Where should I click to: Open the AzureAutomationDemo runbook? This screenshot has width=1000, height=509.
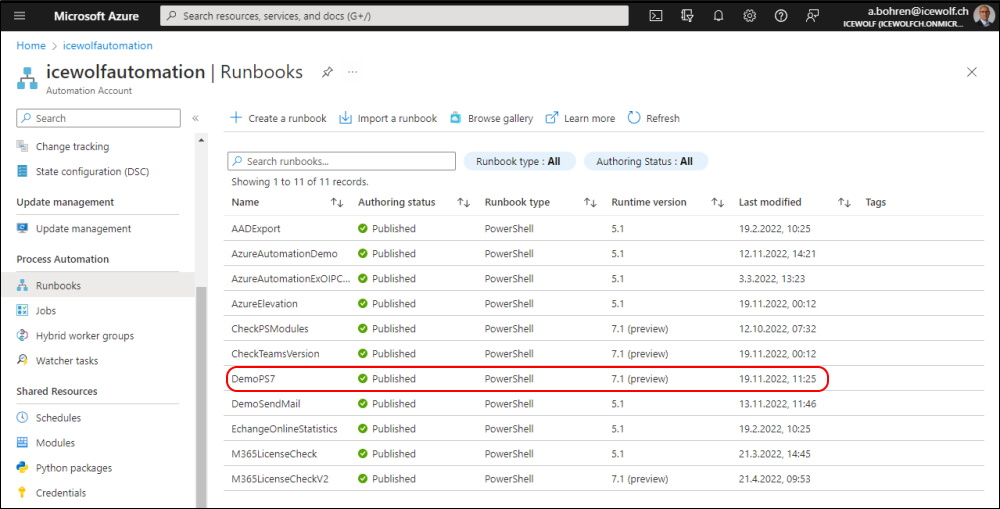click(x=284, y=253)
